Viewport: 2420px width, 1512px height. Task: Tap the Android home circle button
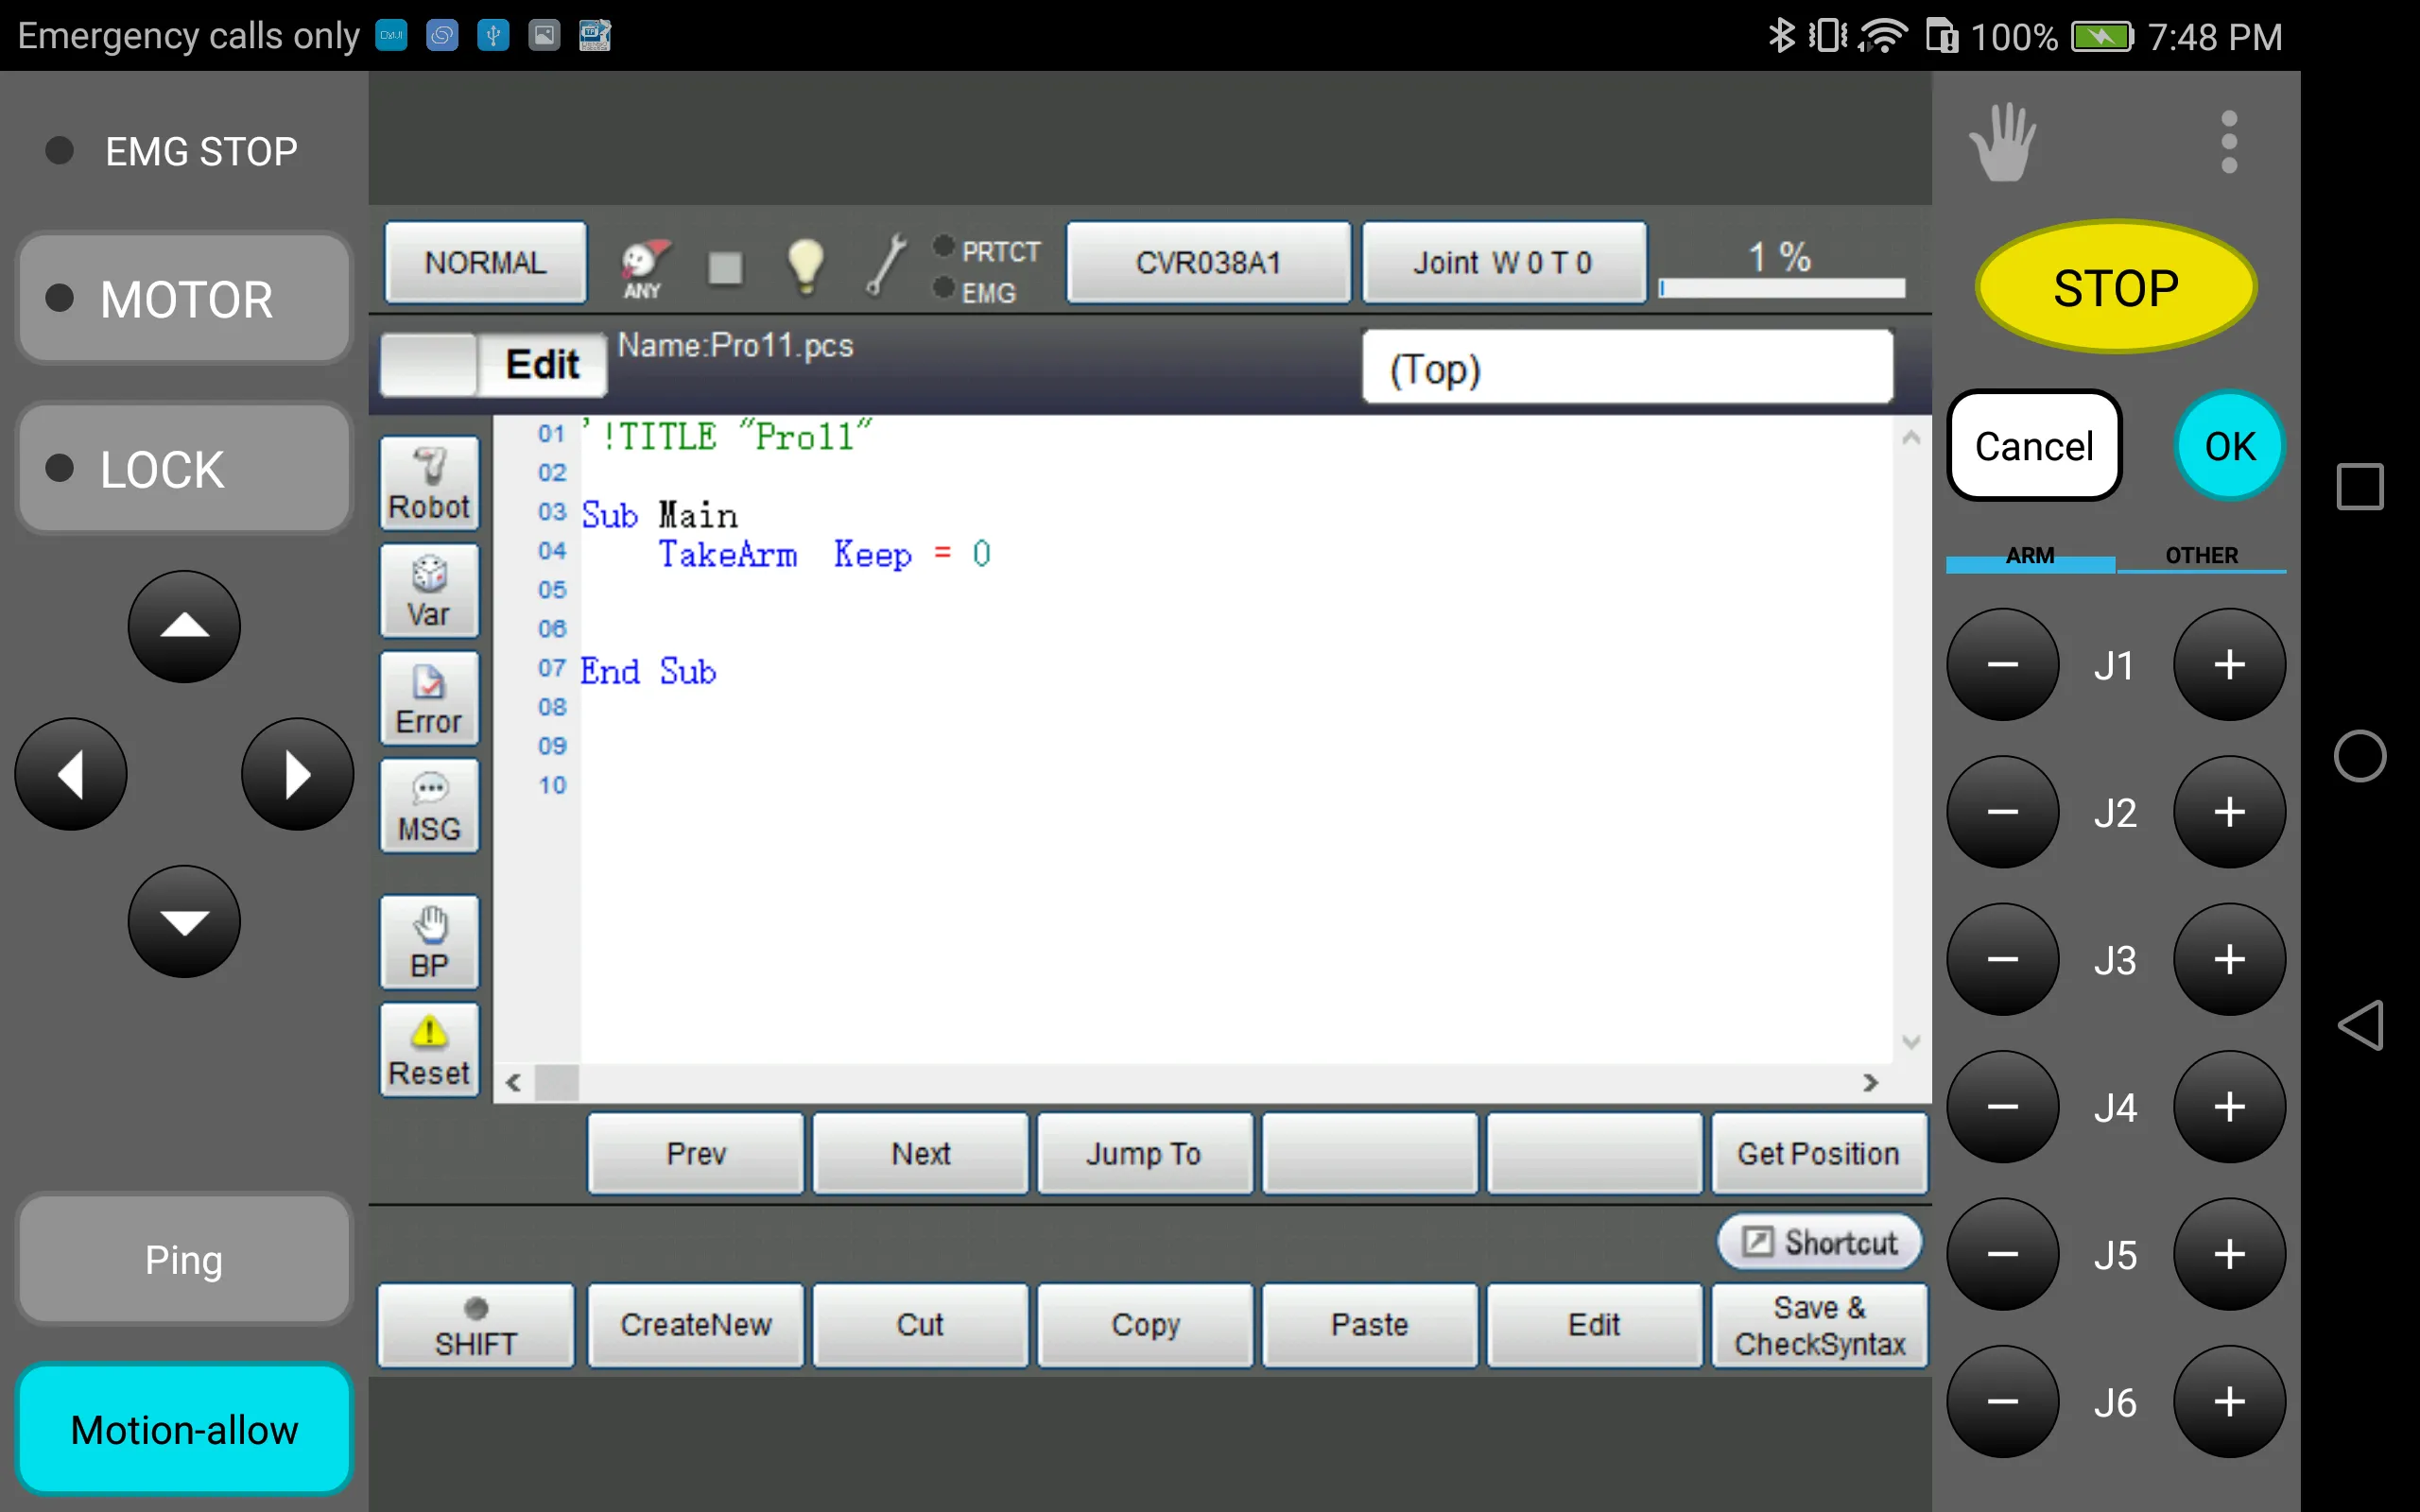(x=2360, y=756)
